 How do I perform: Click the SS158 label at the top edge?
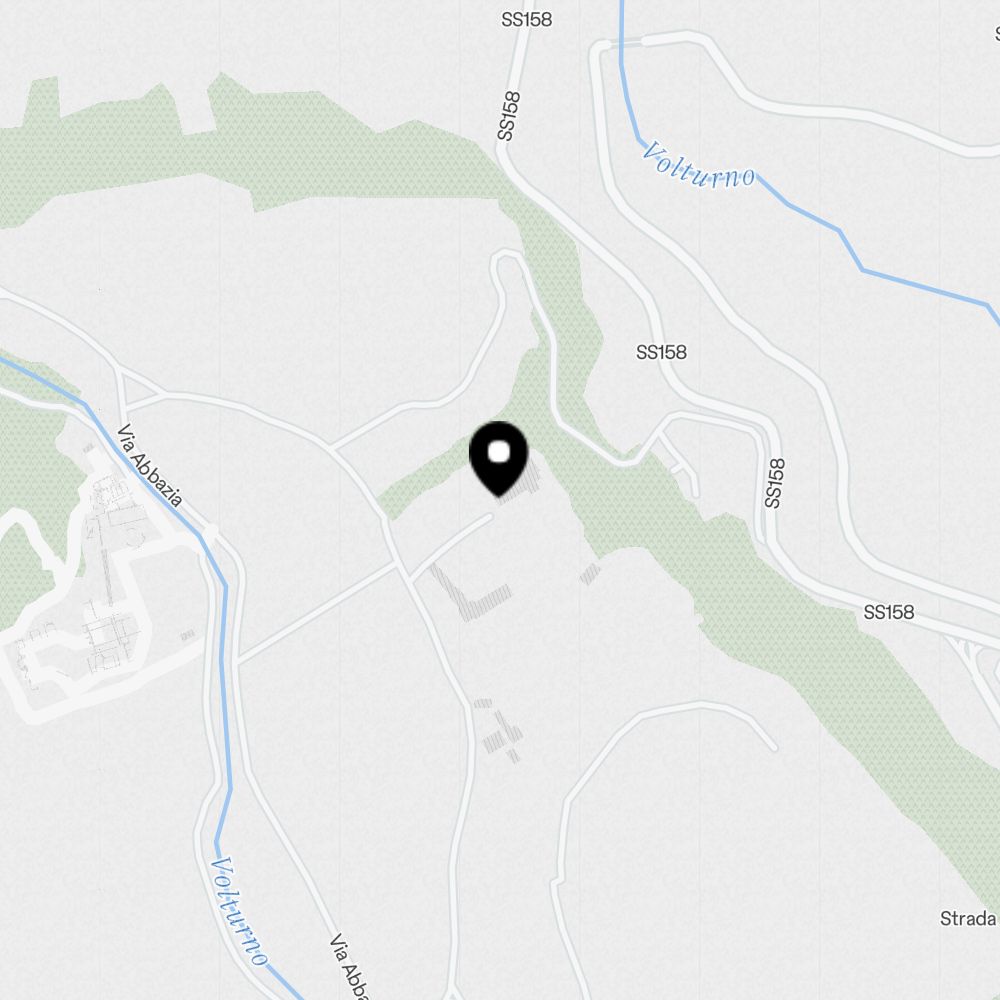526,20
